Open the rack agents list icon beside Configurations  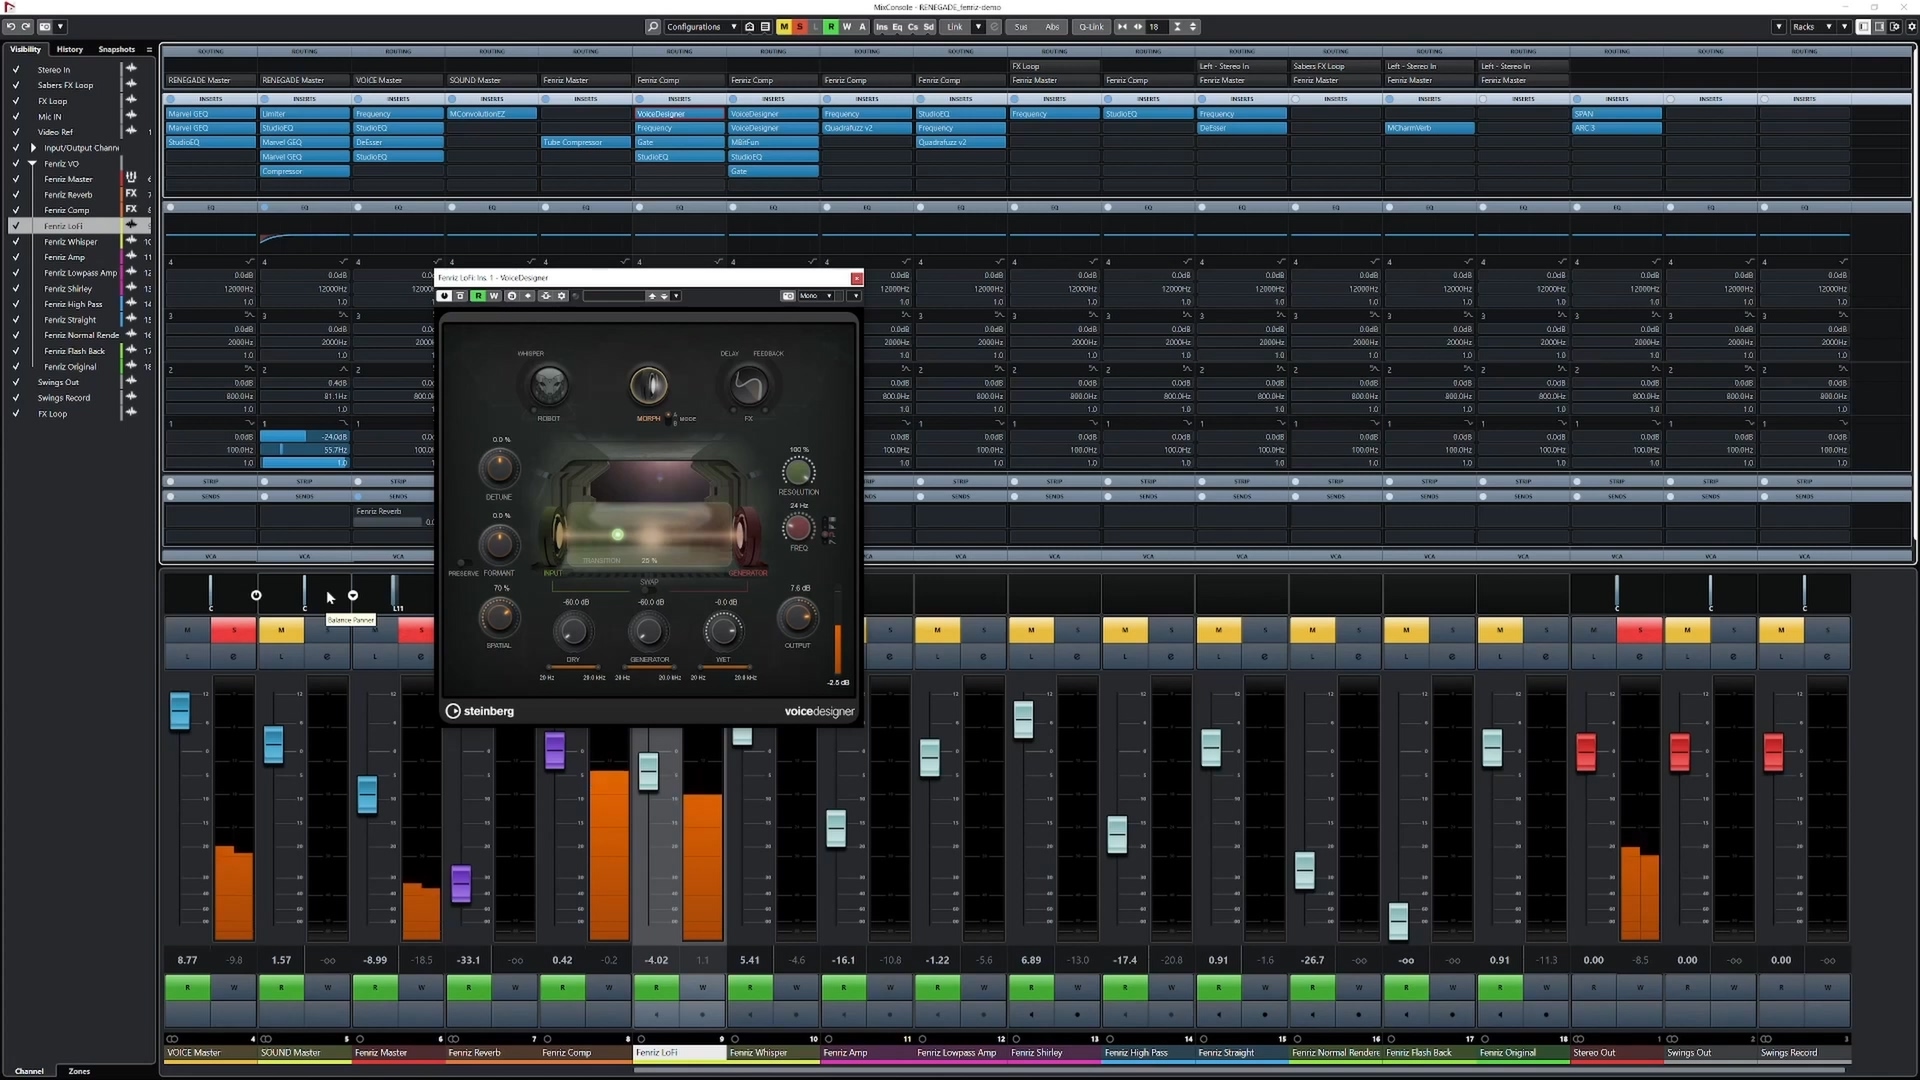point(765,27)
